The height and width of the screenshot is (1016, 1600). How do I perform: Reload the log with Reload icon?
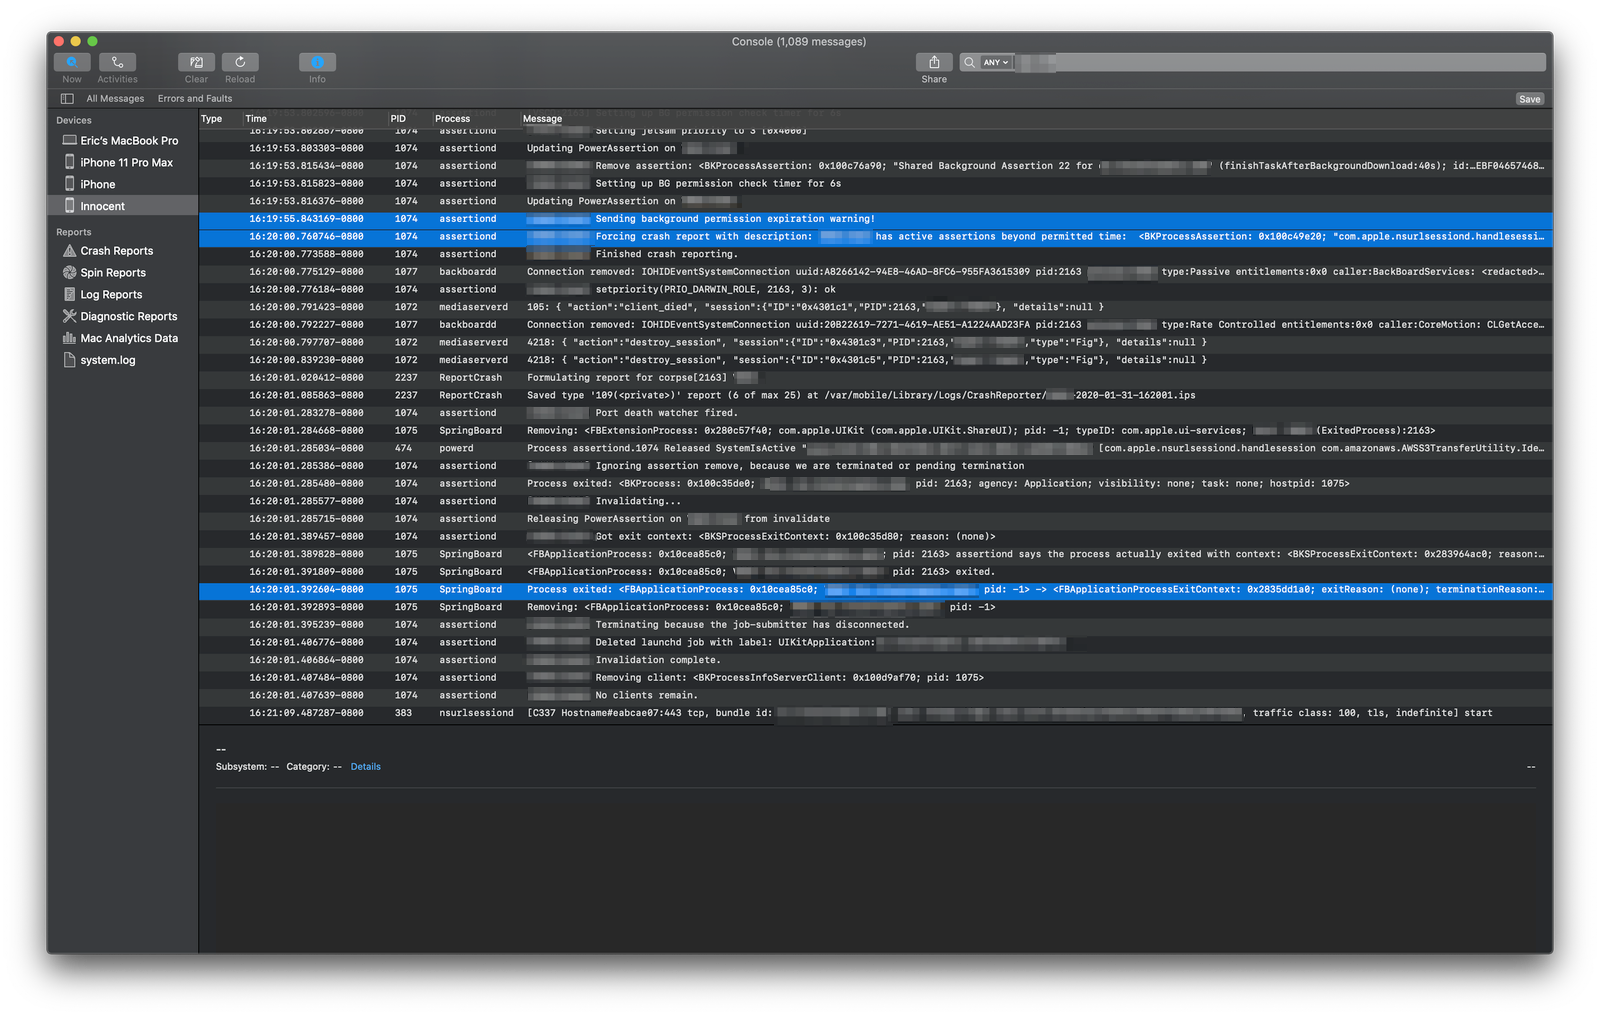[240, 62]
